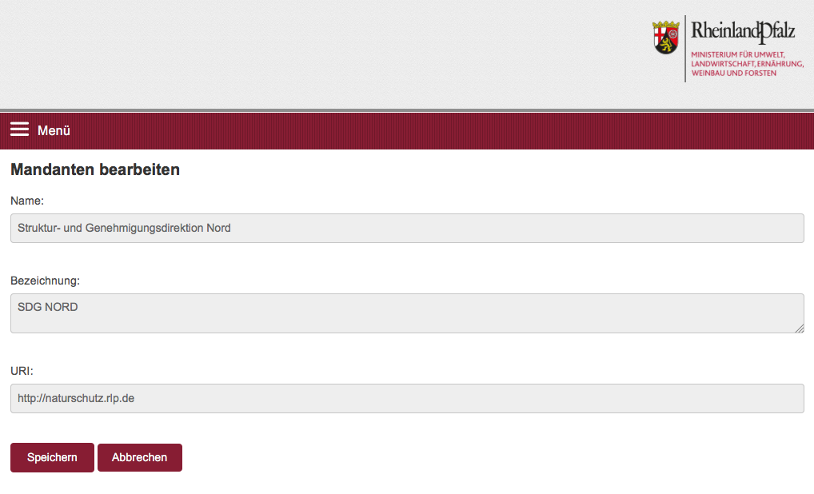Click the RheinlandPfalz wordmark logo
The height and width of the screenshot is (494, 814).
[x=743, y=31]
